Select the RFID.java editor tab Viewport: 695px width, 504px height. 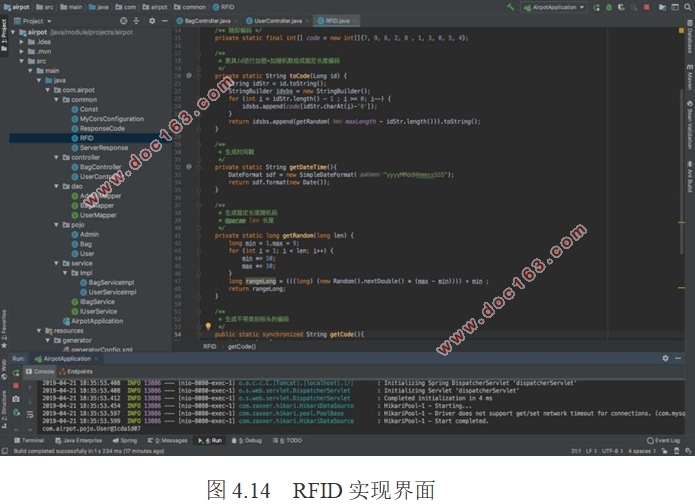coord(336,21)
